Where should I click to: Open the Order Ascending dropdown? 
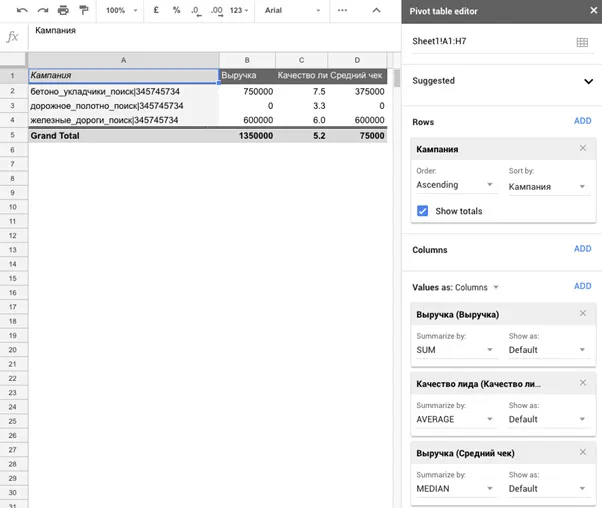pyautogui.click(x=455, y=185)
